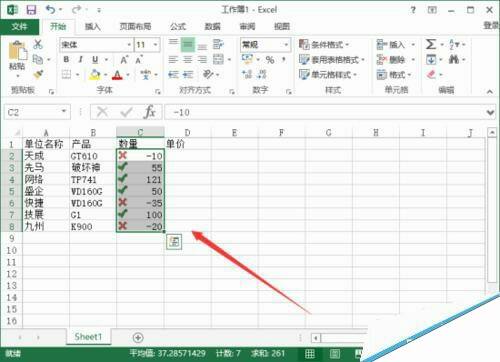The height and width of the screenshot is (362, 500).
Task: Click the Save icon in quick access toolbar
Action: [x=31, y=10]
